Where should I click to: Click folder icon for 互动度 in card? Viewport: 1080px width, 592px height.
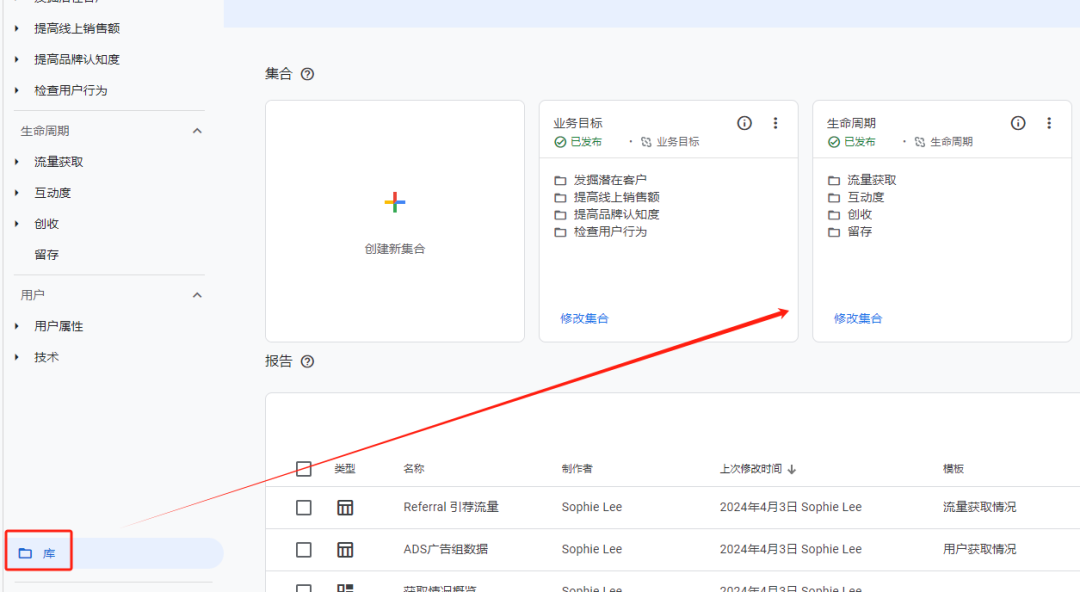833,198
